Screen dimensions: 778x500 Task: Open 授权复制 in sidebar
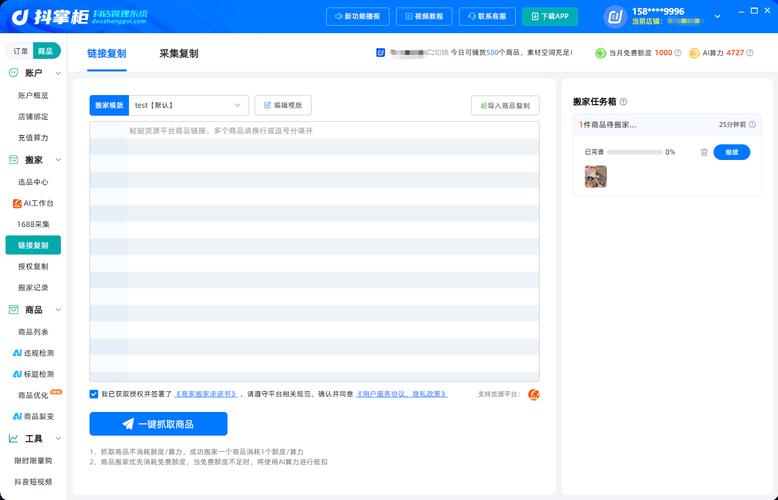(x=33, y=266)
